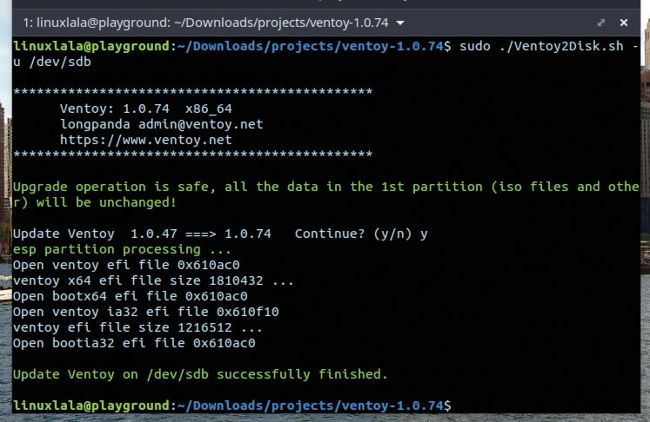The image size is (650, 422).
Task: Open the dropdown arrow beside the terminal title
Action: (x=373, y=21)
